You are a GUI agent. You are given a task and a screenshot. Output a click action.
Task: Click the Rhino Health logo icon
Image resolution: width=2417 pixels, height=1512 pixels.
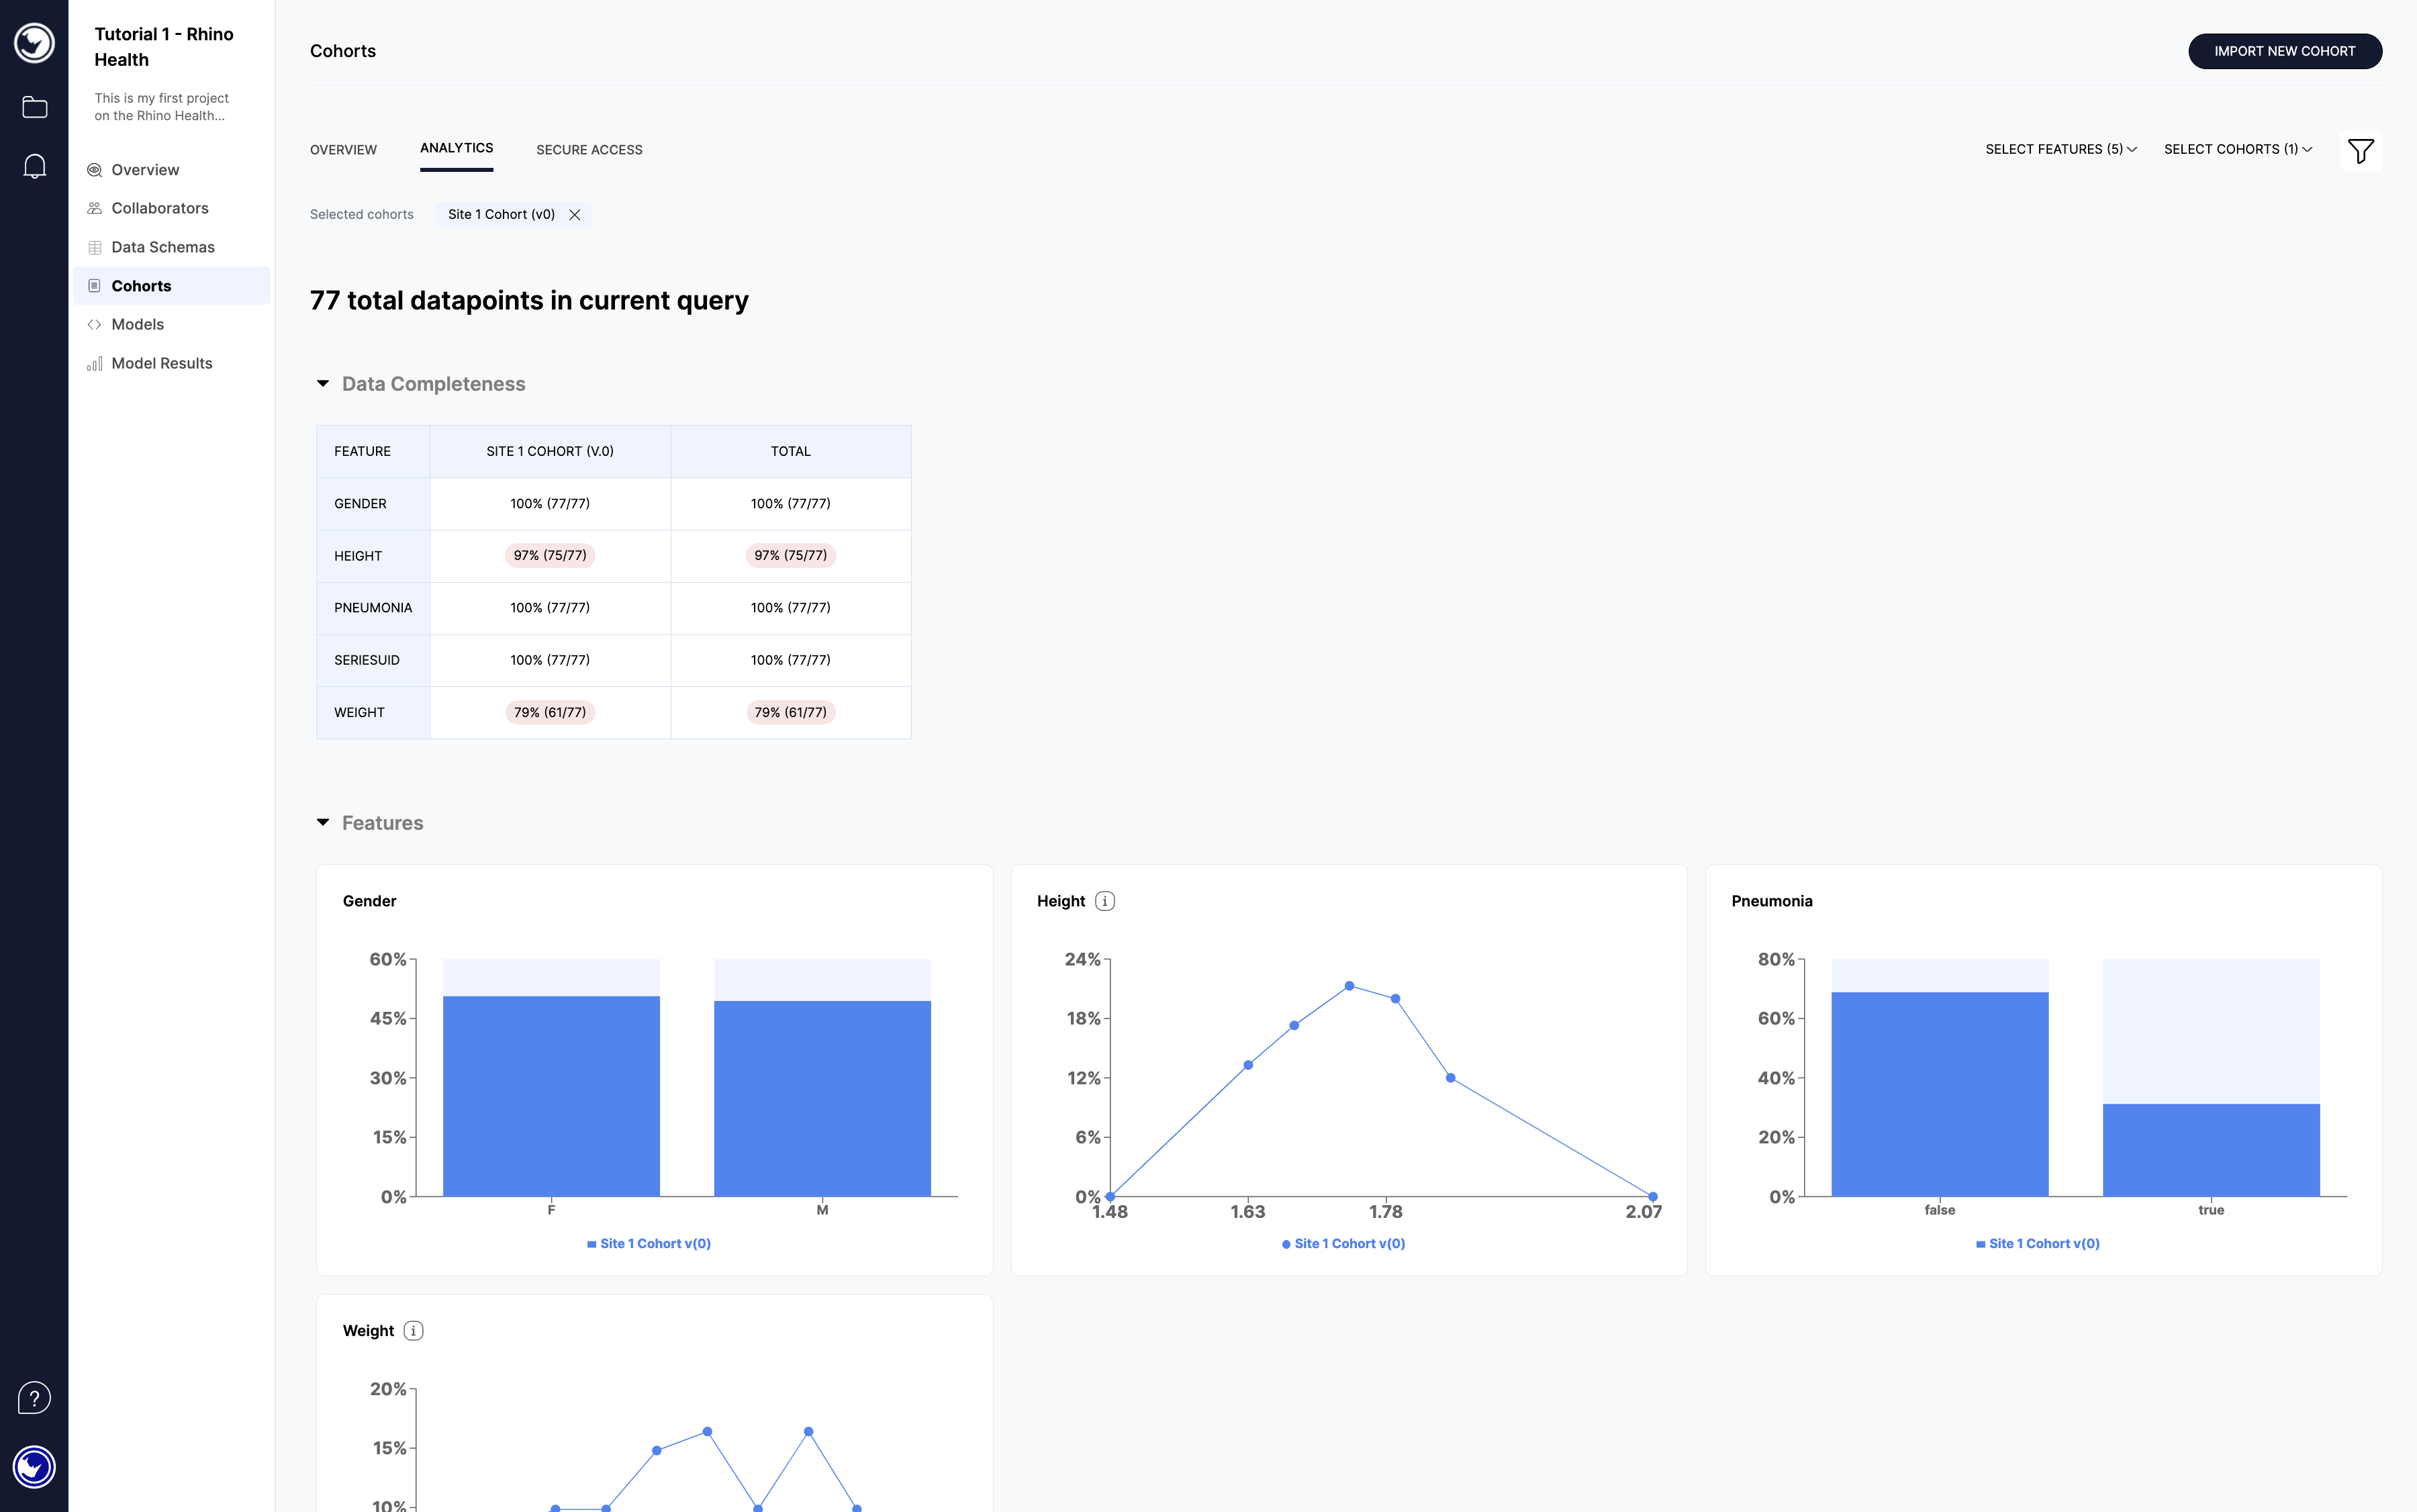34,43
